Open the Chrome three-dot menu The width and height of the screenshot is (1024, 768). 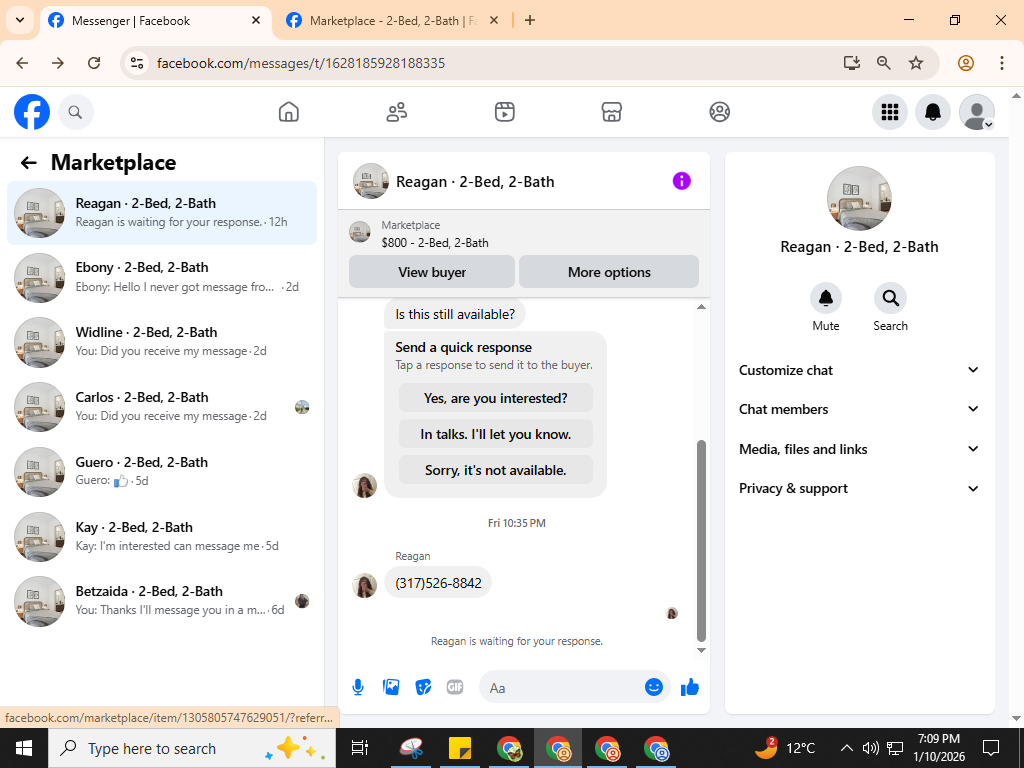pyautogui.click(x=1001, y=63)
